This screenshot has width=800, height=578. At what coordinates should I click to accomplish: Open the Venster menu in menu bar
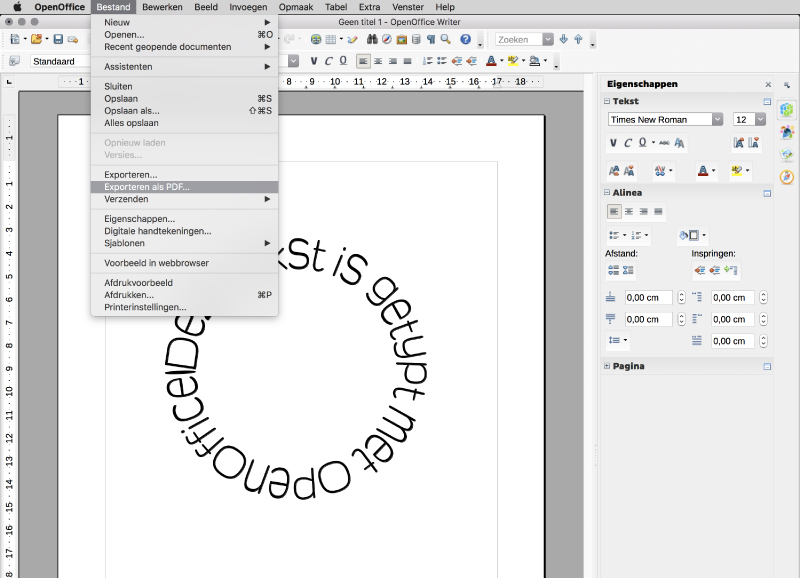pyautogui.click(x=408, y=7)
